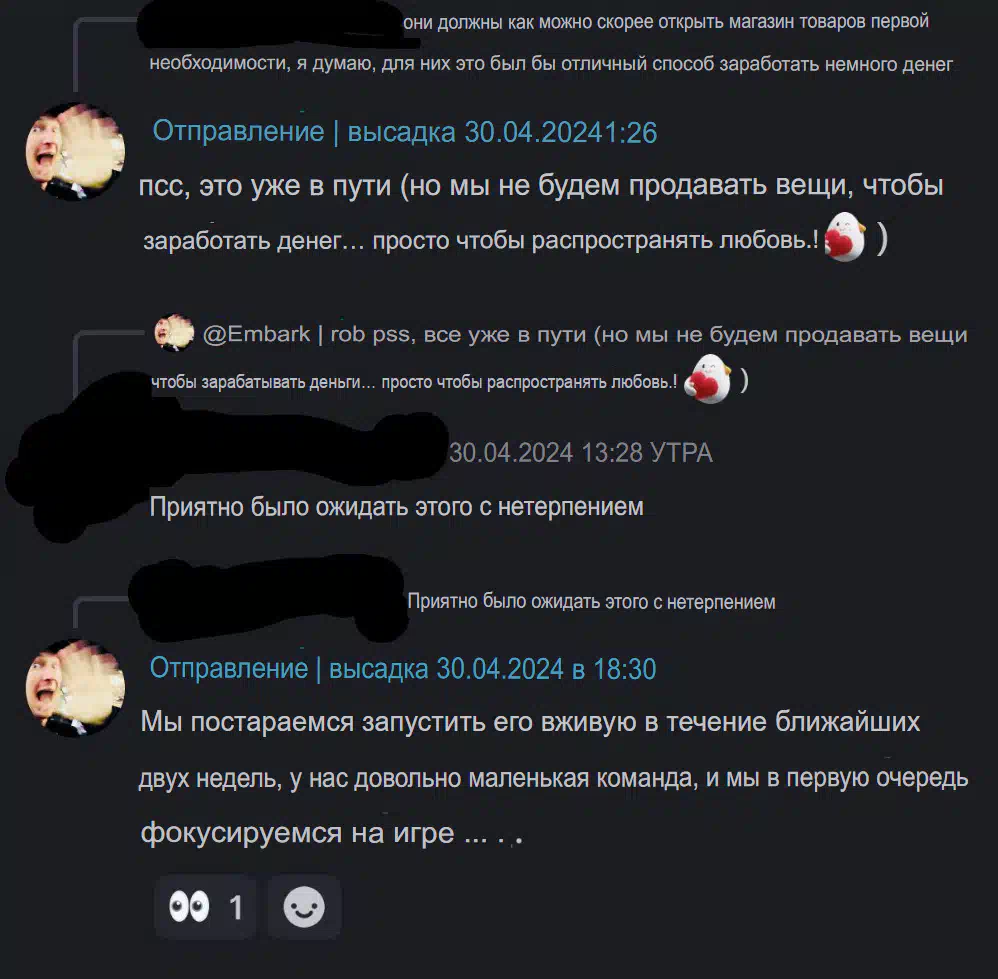998x979 pixels.
Task: Click the 30.04.2024 13:28 УТРА timestamp
Action: coord(580,453)
